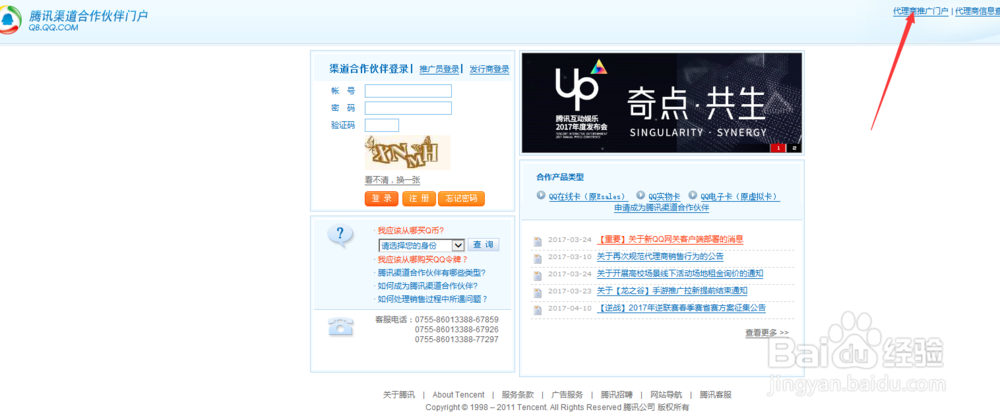Screen dimensions: 1000x418
Task: Click phone number 0755-86013388-77297
Action: 456,340
